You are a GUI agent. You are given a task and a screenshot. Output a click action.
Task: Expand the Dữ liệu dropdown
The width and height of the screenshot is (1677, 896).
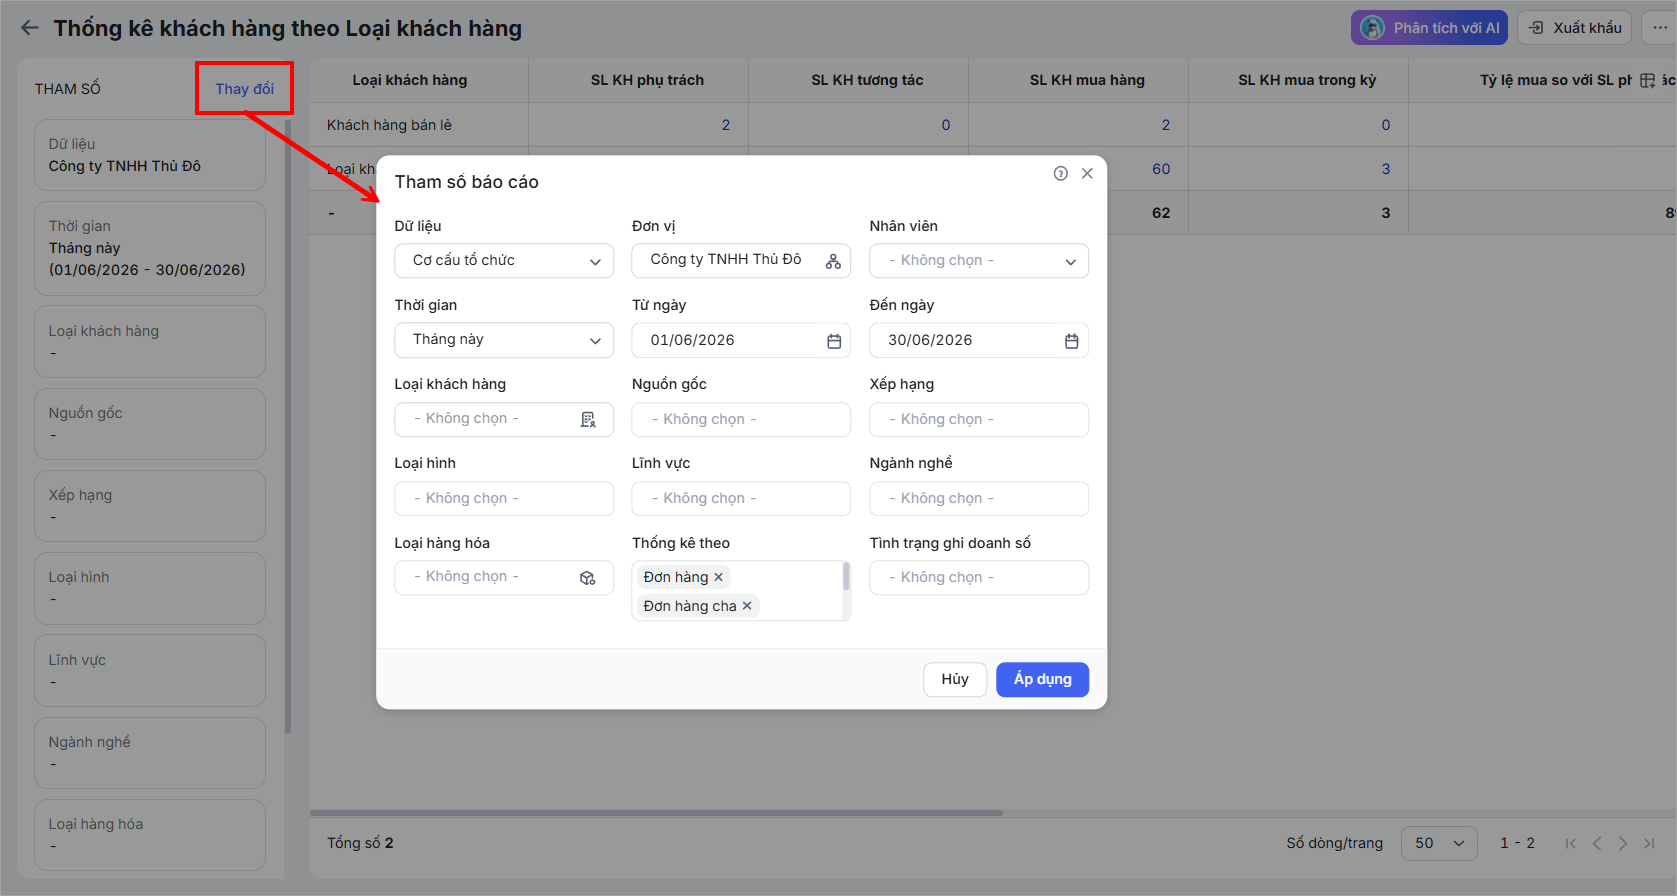pos(504,261)
